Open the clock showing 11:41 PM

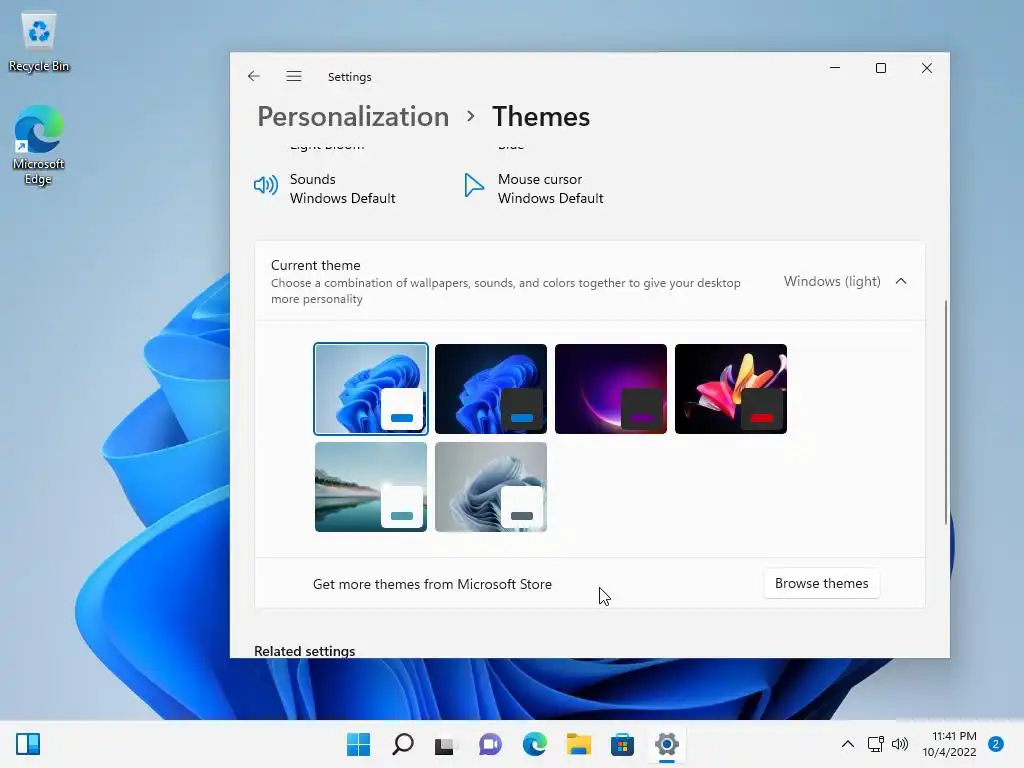pos(950,744)
